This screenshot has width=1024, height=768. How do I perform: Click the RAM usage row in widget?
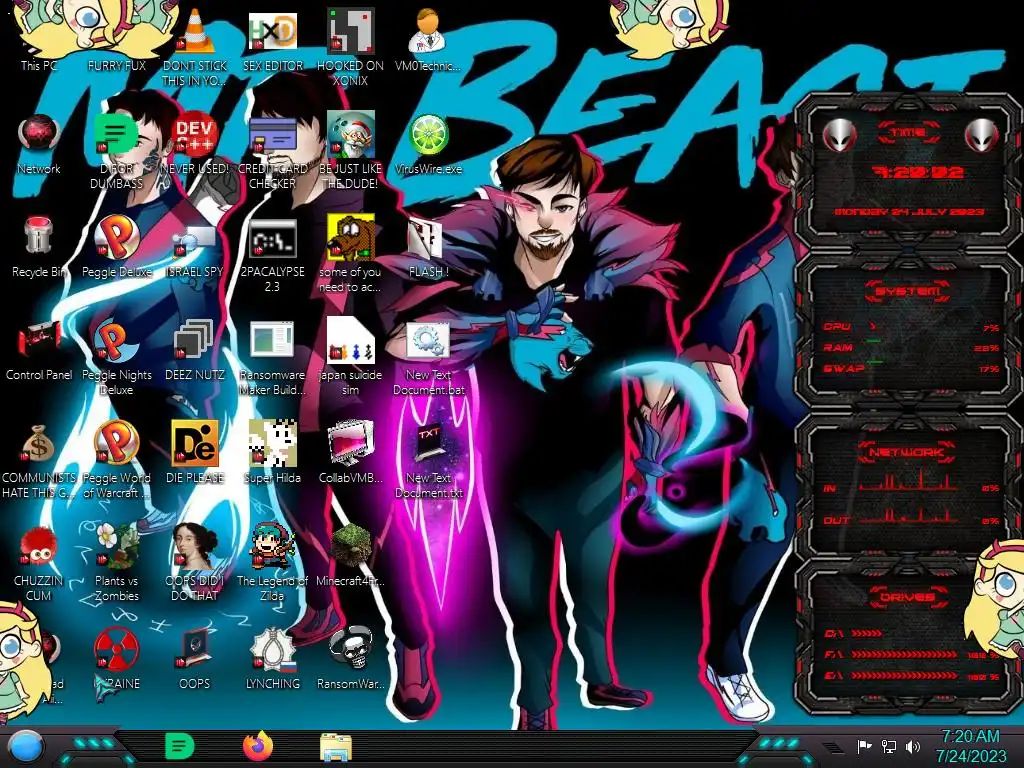pos(912,347)
